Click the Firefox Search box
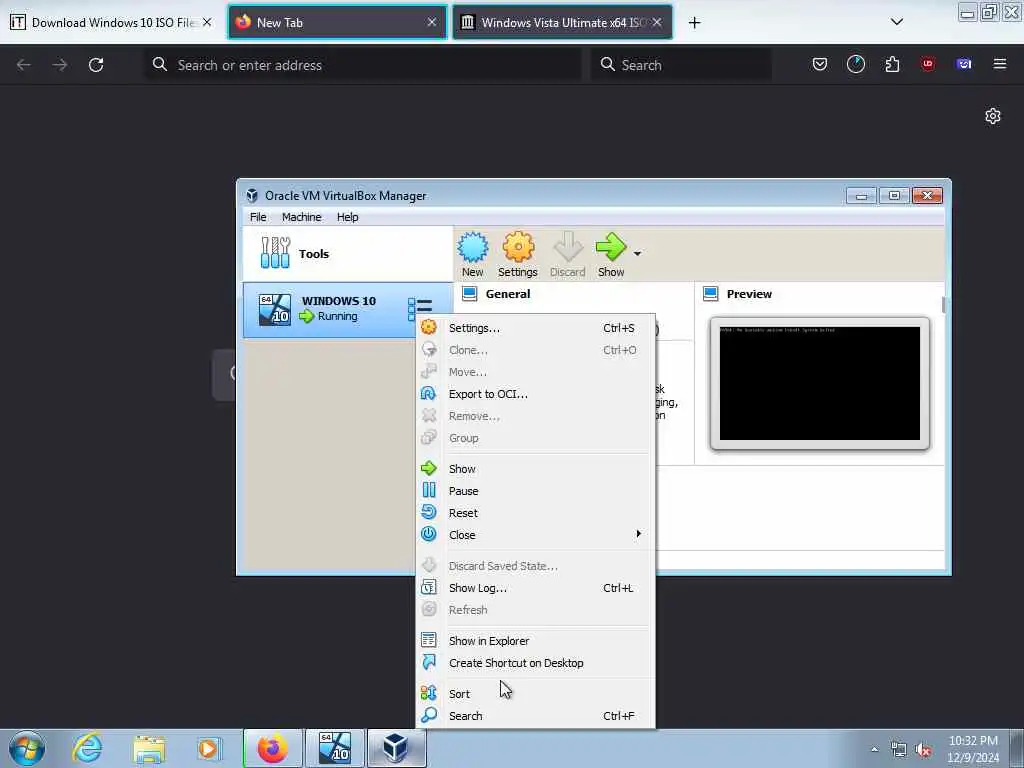Image resolution: width=1024 pixels, height=768 pixels. click(681, 65)
